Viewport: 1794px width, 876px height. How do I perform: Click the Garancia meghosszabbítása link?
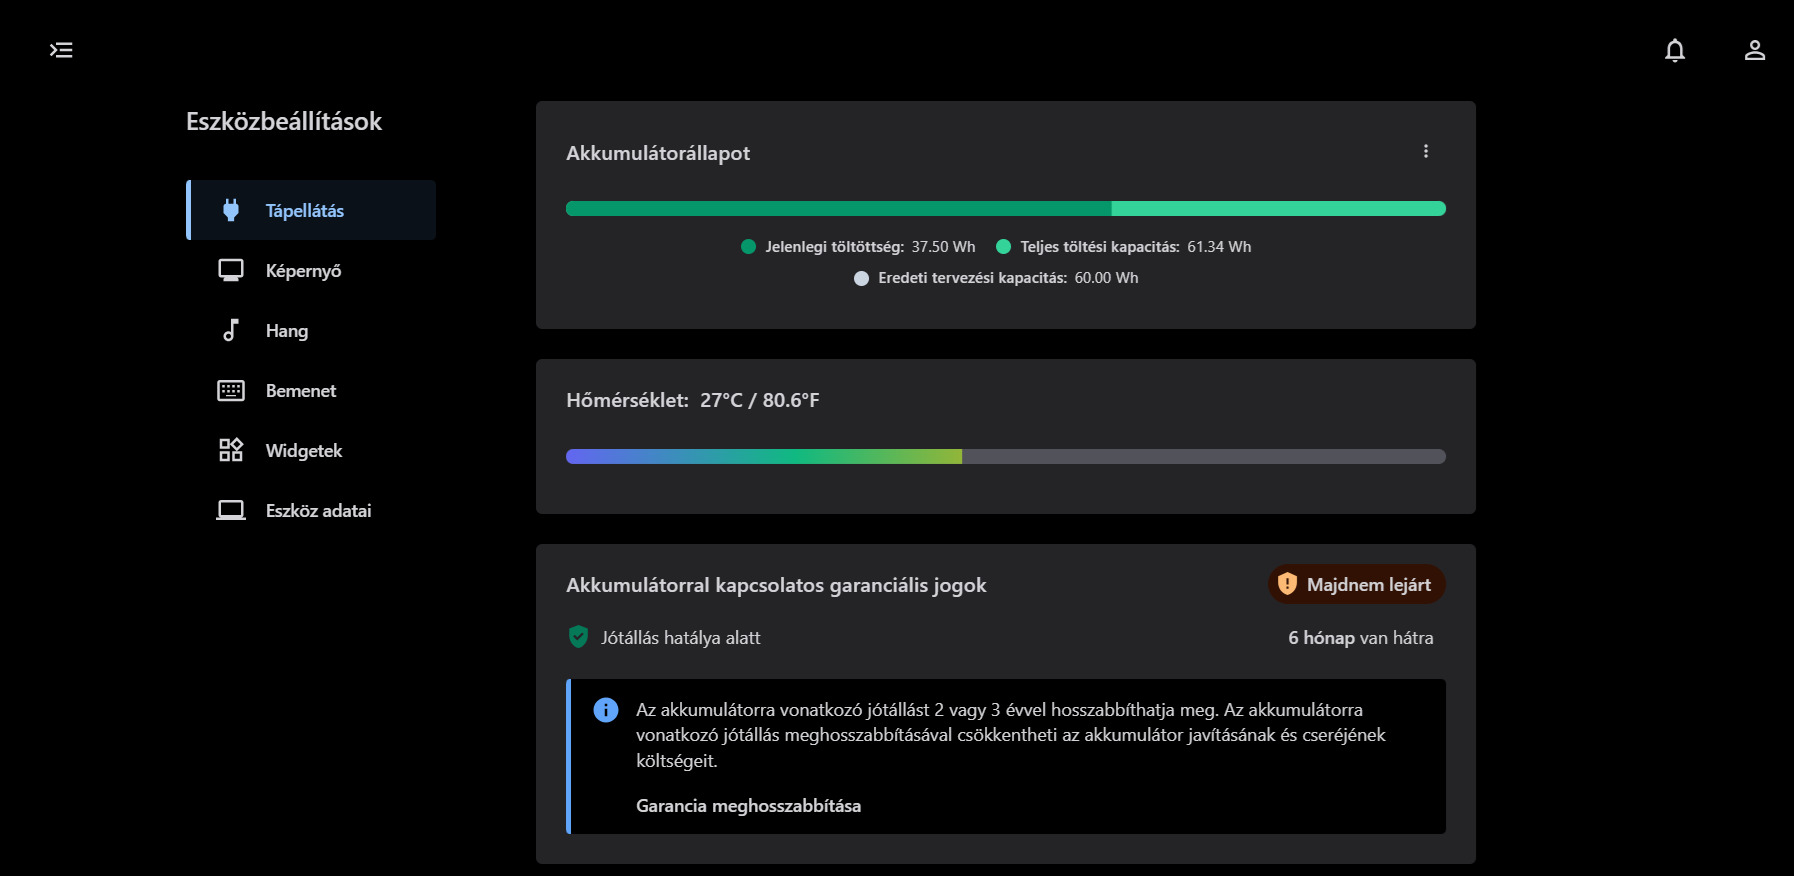748,806
